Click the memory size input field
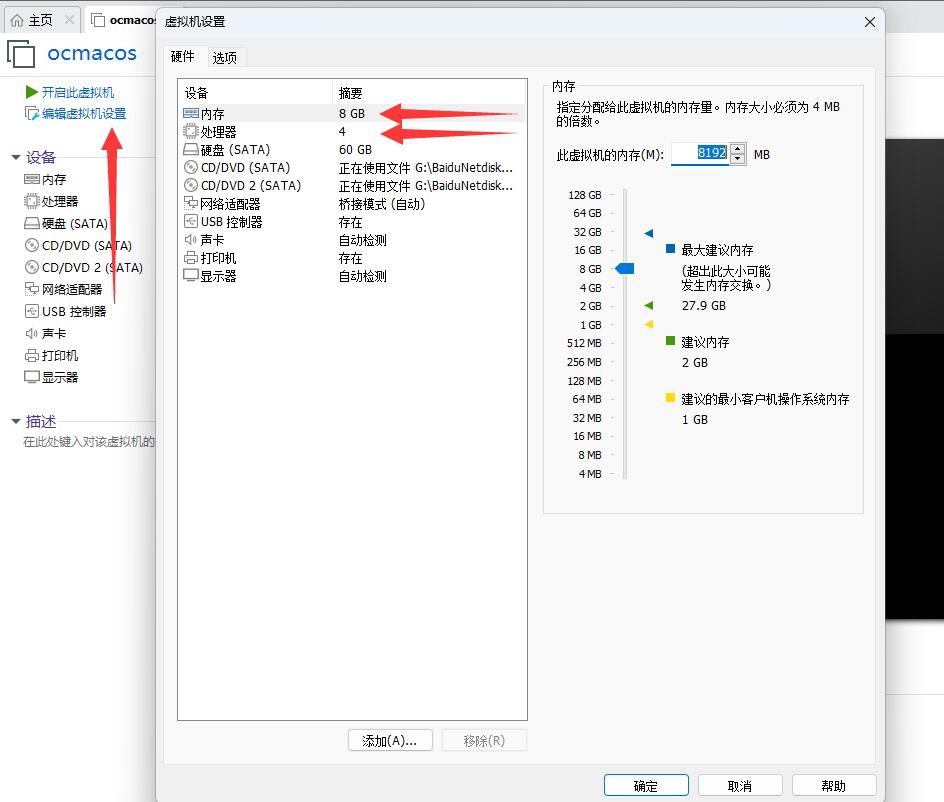Viewport: 944px width, 802px height. [x=699, y=154]
